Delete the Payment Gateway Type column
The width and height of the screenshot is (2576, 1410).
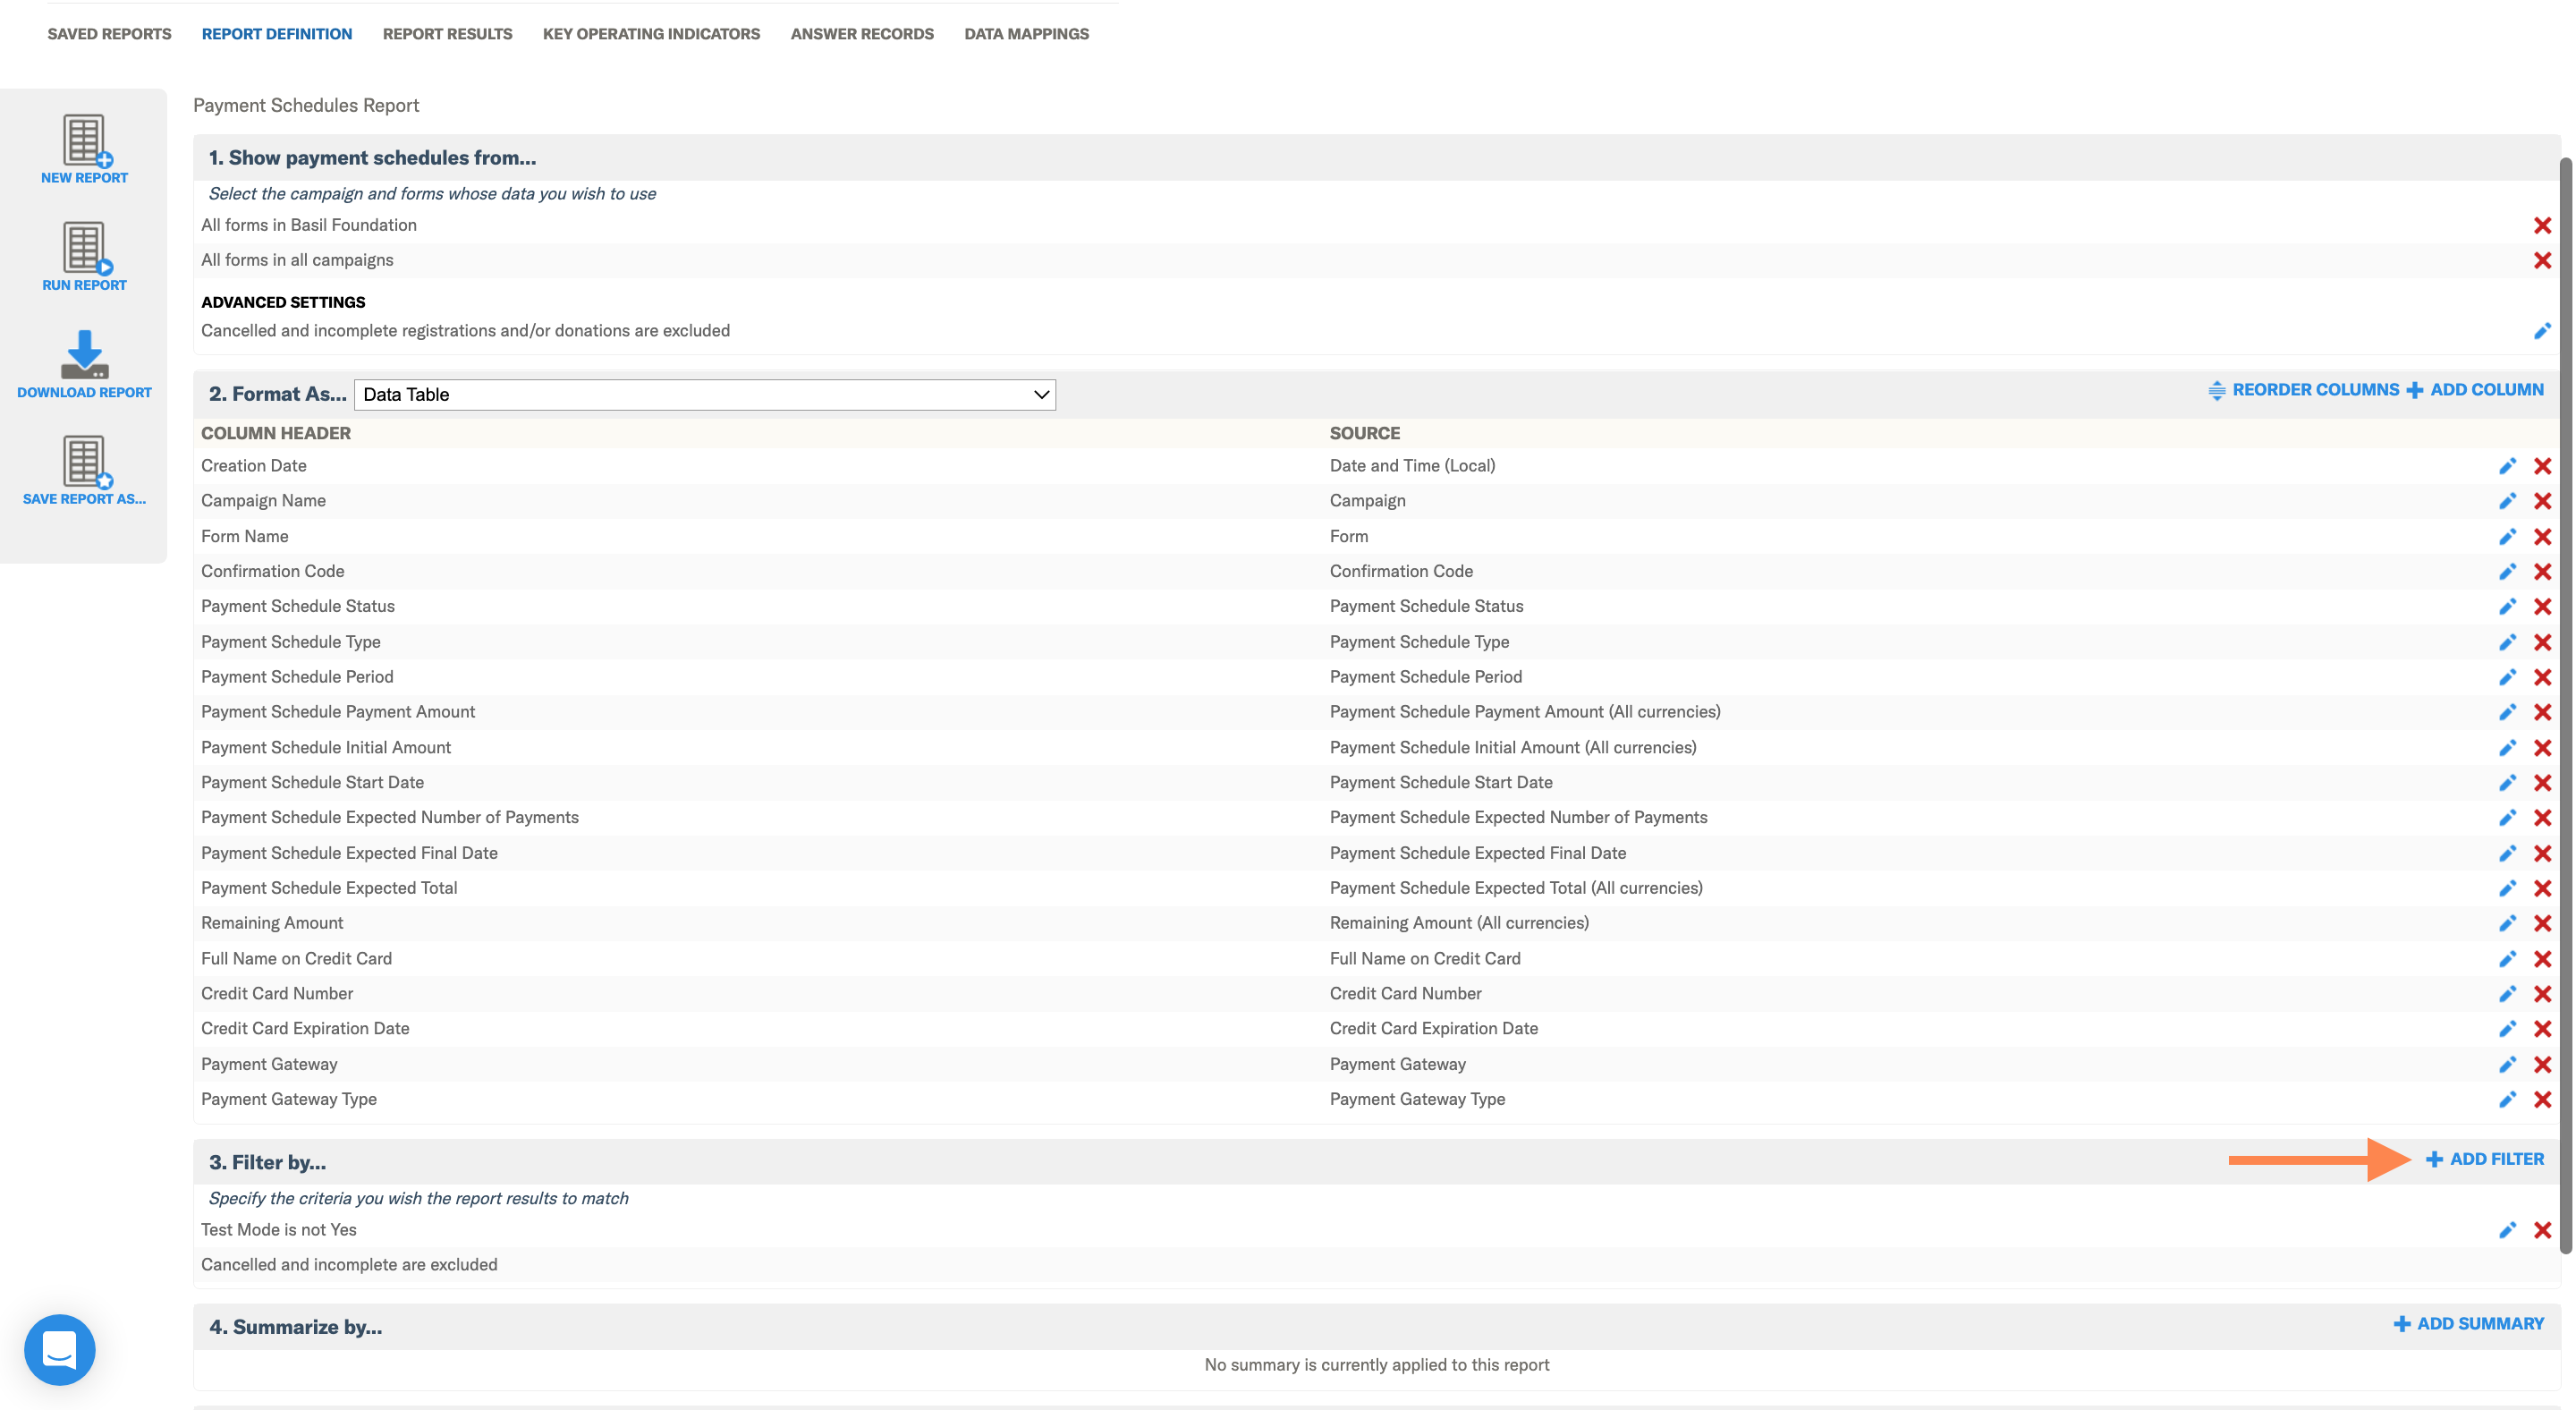click(x=2542, y=1099)
